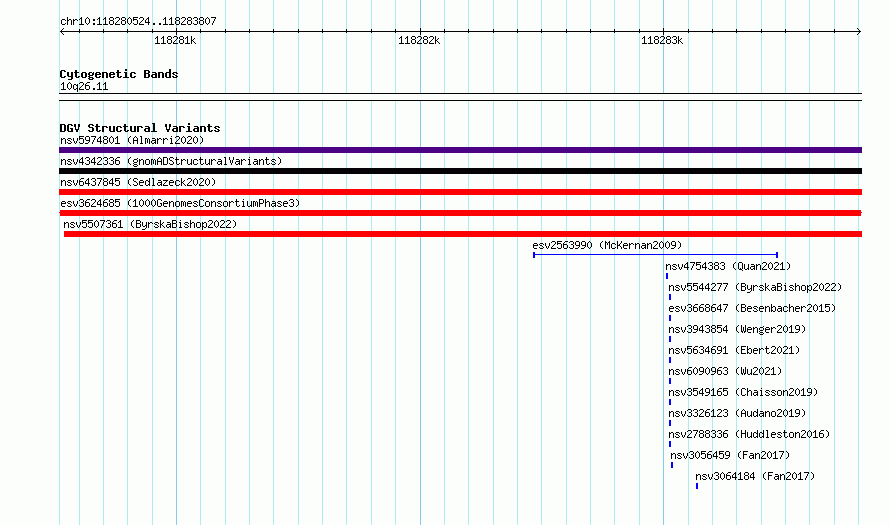The image size is (890, 525).
Task: Select the red bar under nsv6437845
Action: [x=460, y=192]
